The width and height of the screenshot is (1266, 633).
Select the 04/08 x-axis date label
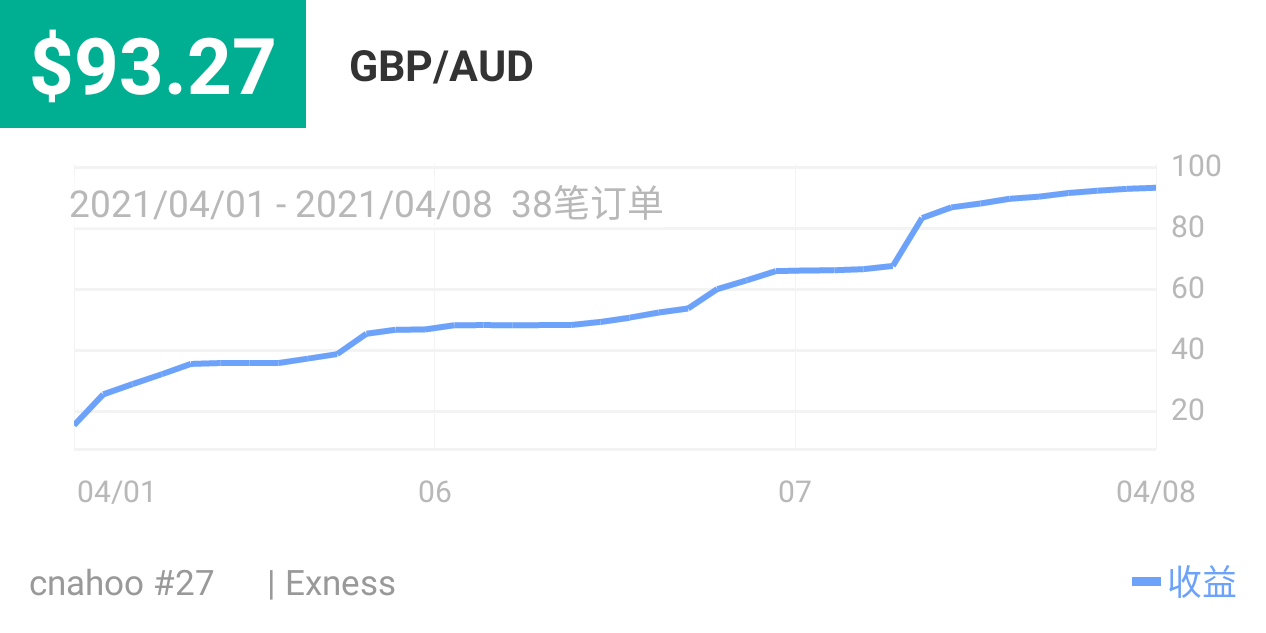[x=1155, y=492]
